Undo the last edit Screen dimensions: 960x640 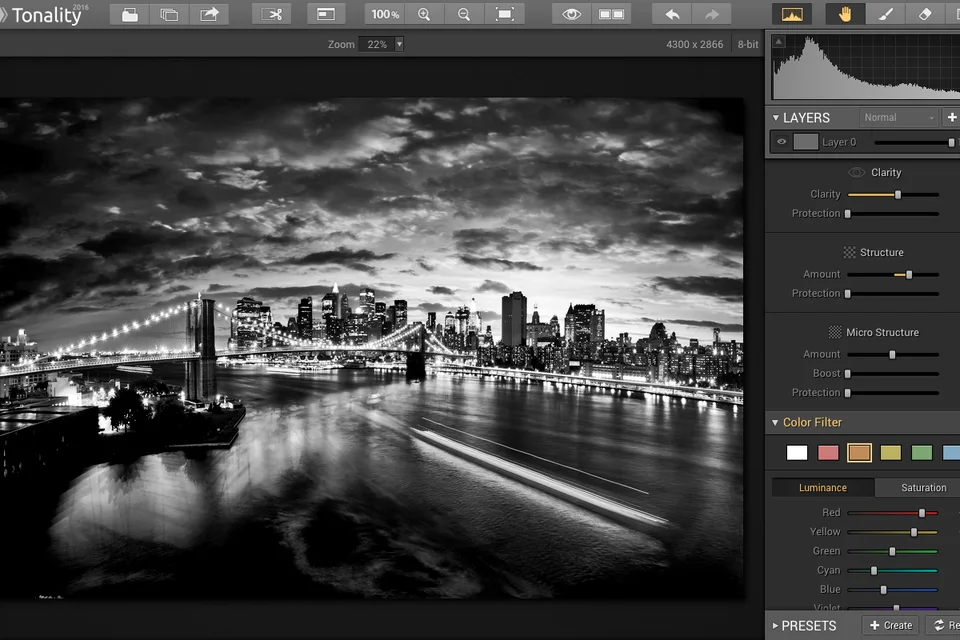[x=672, y=14]
